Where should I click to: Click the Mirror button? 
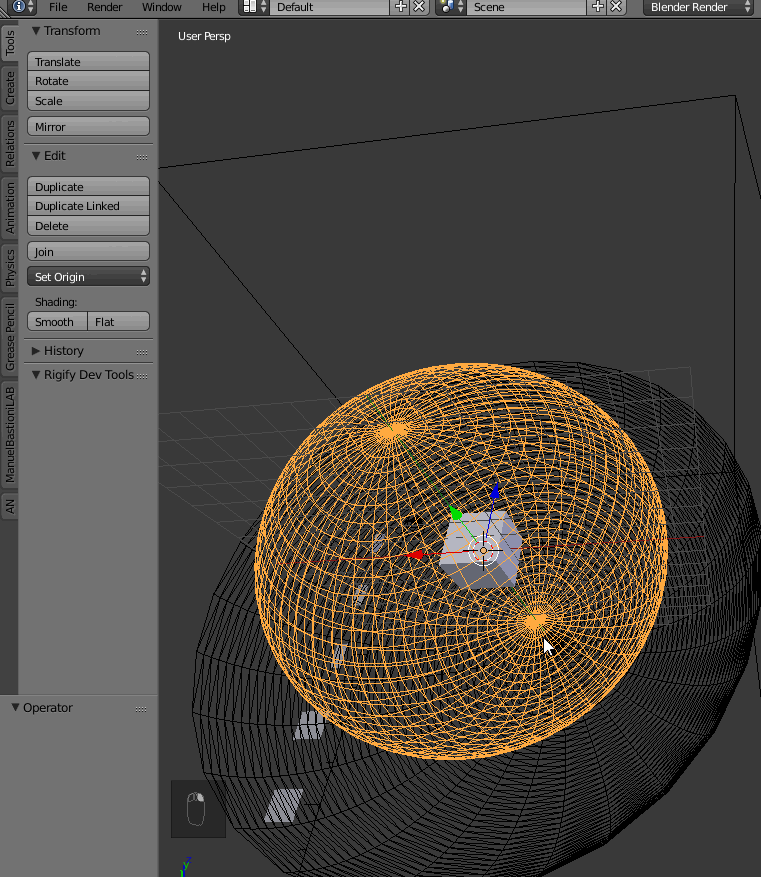[88, 126]
